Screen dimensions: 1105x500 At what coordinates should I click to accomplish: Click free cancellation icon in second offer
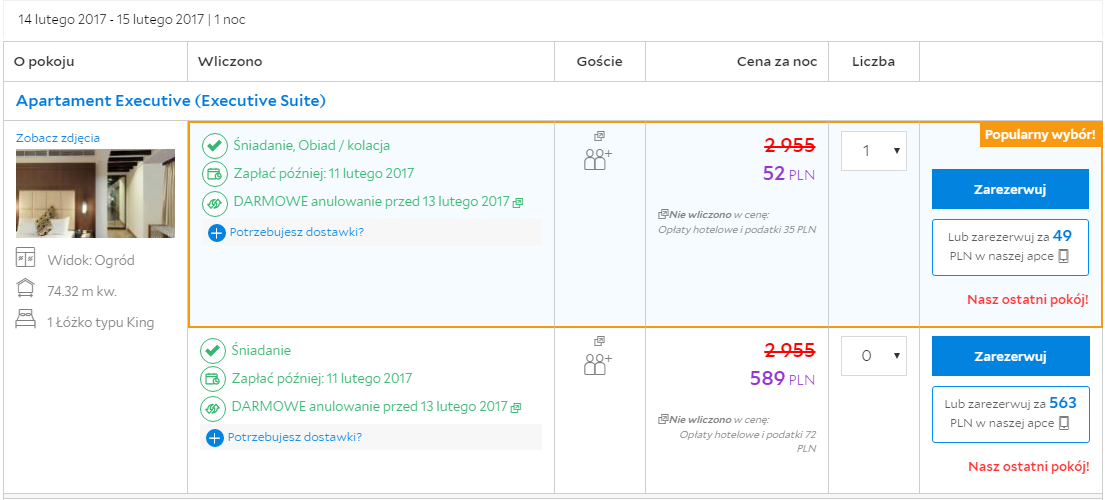point(212,408)
